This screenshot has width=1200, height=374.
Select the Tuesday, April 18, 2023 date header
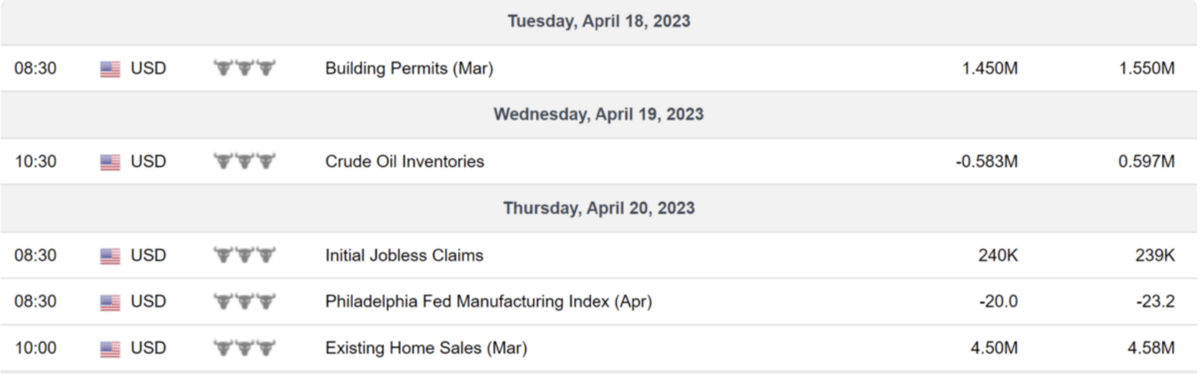[x=599, y=21]
